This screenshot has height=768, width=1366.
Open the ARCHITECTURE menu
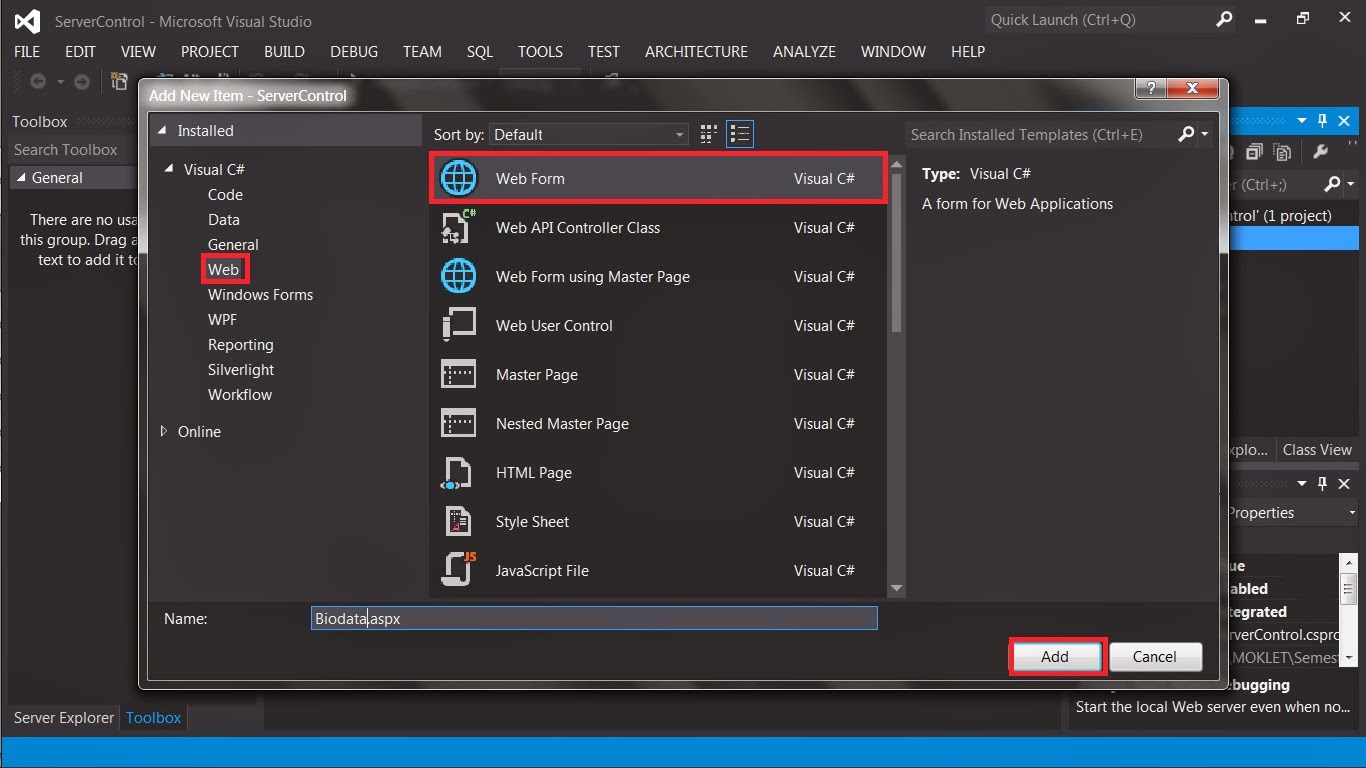coord(696,52)
